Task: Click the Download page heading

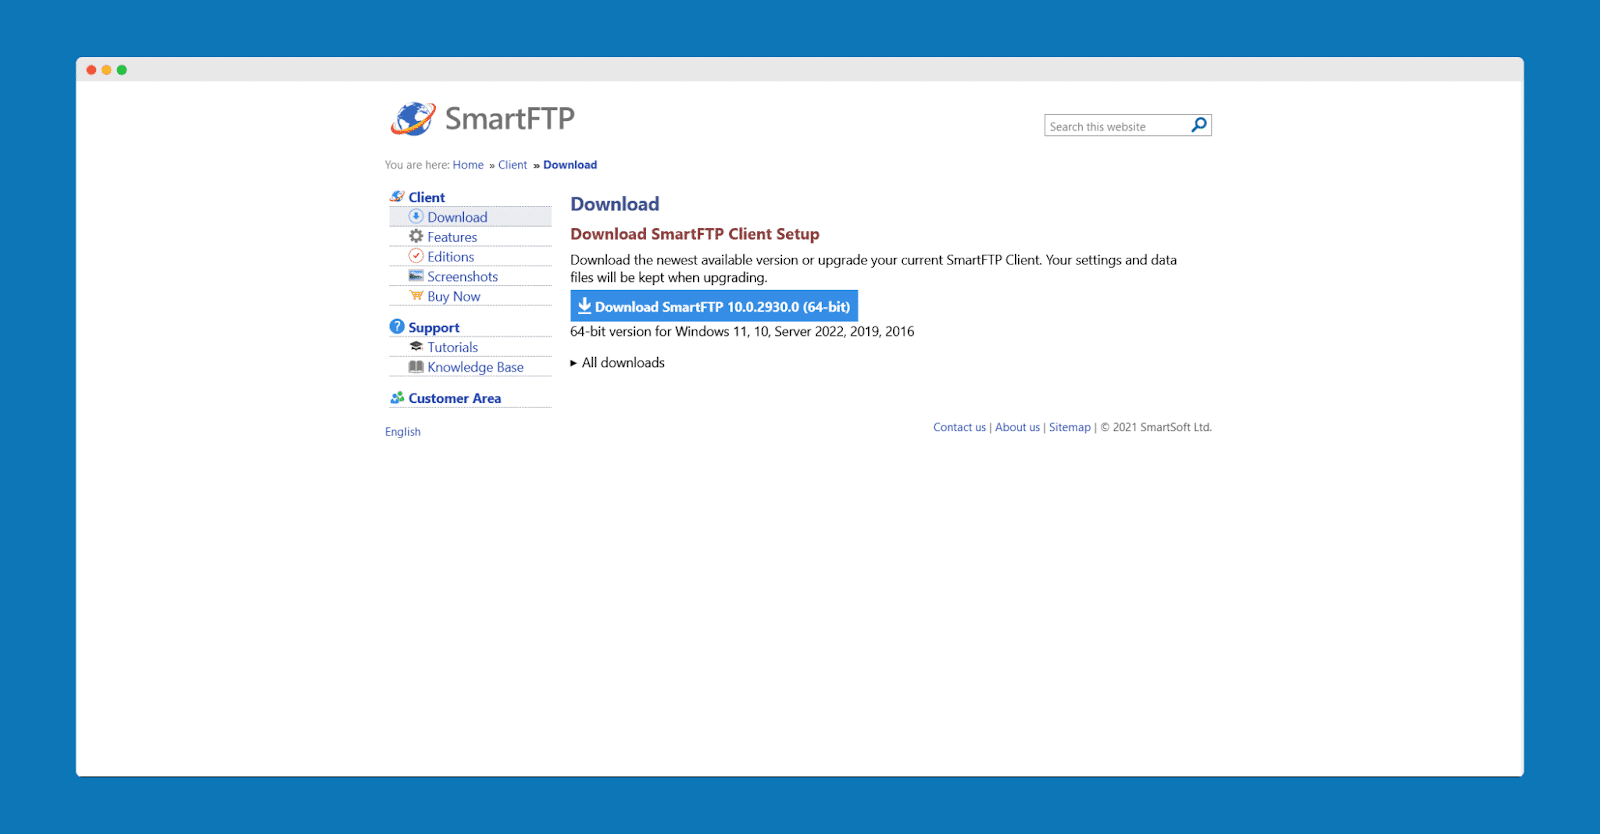Action: click(x=615, y=204)
